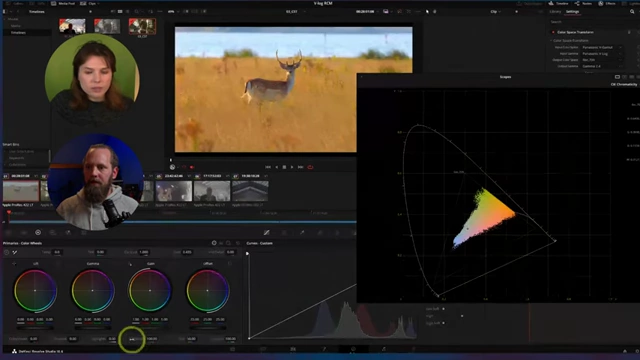Click the Lift black point picker cross icon
Viewport: 640px width, 360px height.
point(14,264)
